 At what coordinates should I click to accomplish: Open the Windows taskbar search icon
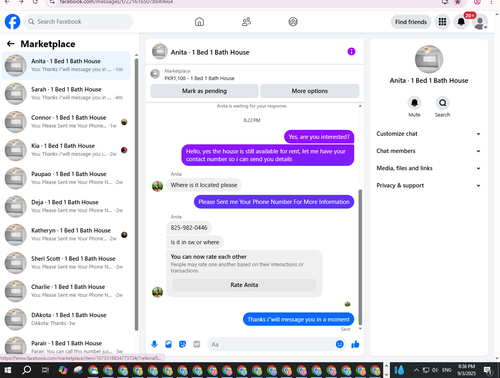coord(26,370)
